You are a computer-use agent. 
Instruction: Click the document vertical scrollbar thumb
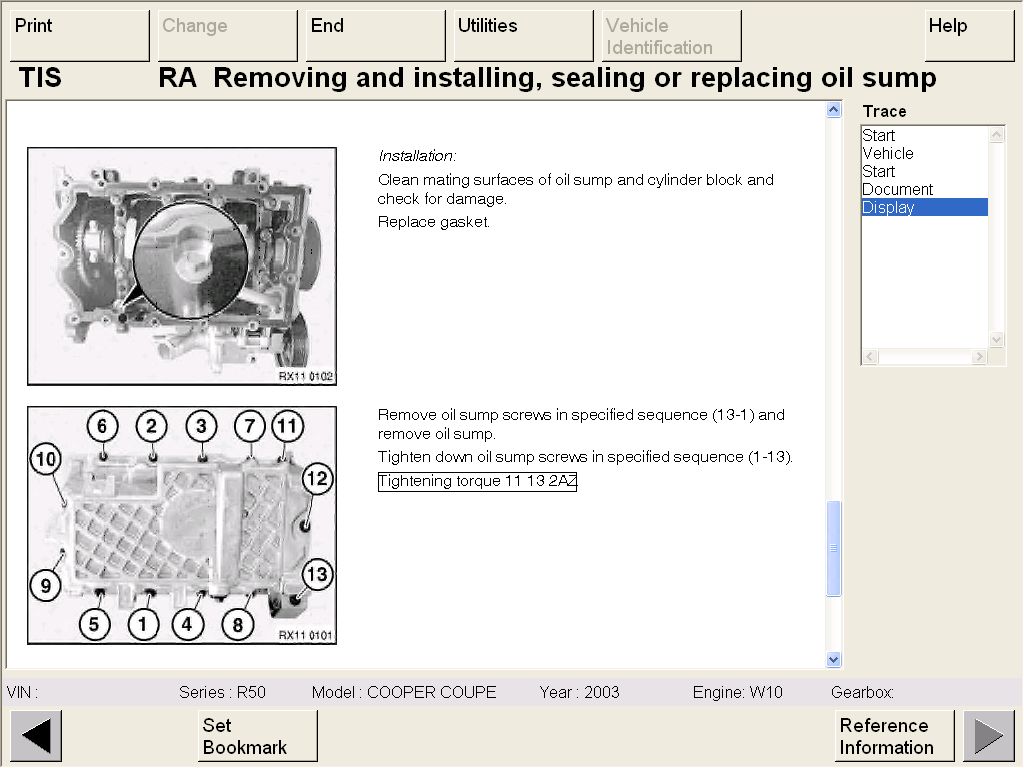834,548
